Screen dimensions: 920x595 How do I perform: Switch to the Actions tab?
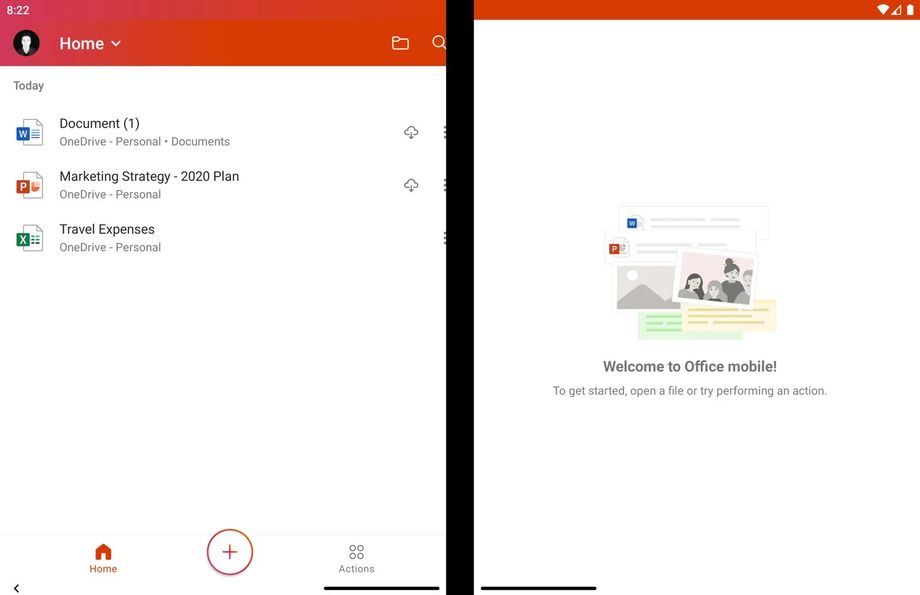[x=356, y=558]
